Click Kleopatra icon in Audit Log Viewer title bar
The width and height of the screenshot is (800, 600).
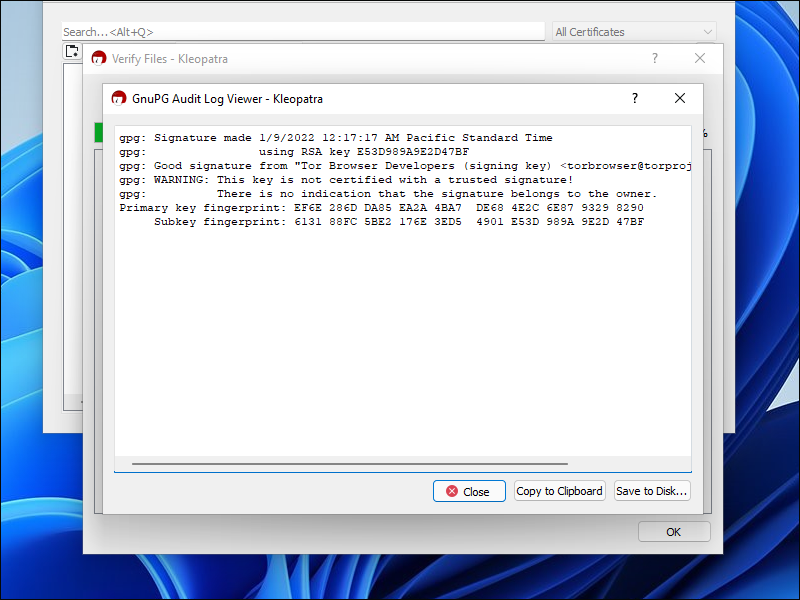[119, 98]
